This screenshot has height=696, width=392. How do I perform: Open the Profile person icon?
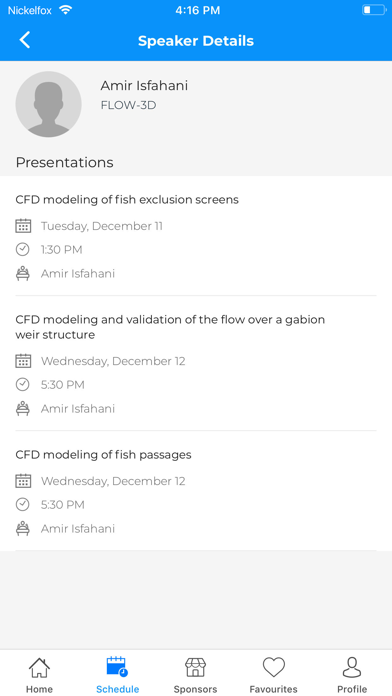(x=352, y=667)
